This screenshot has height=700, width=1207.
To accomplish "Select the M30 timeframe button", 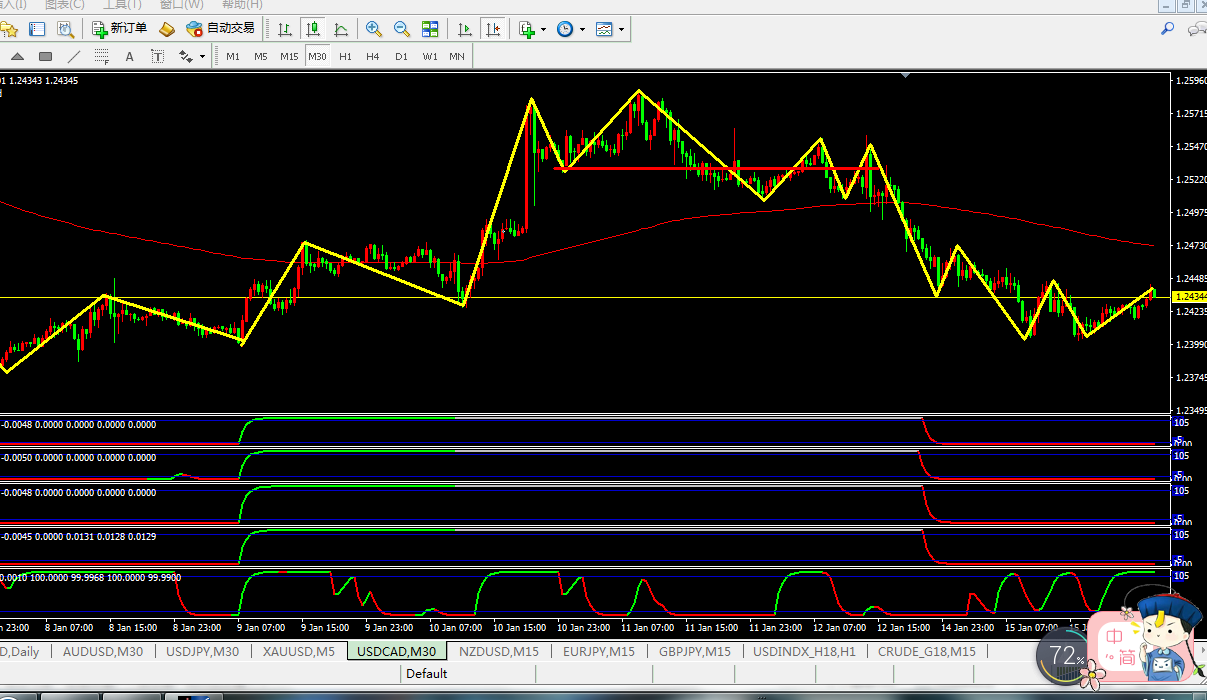I will tap(317, 56).
